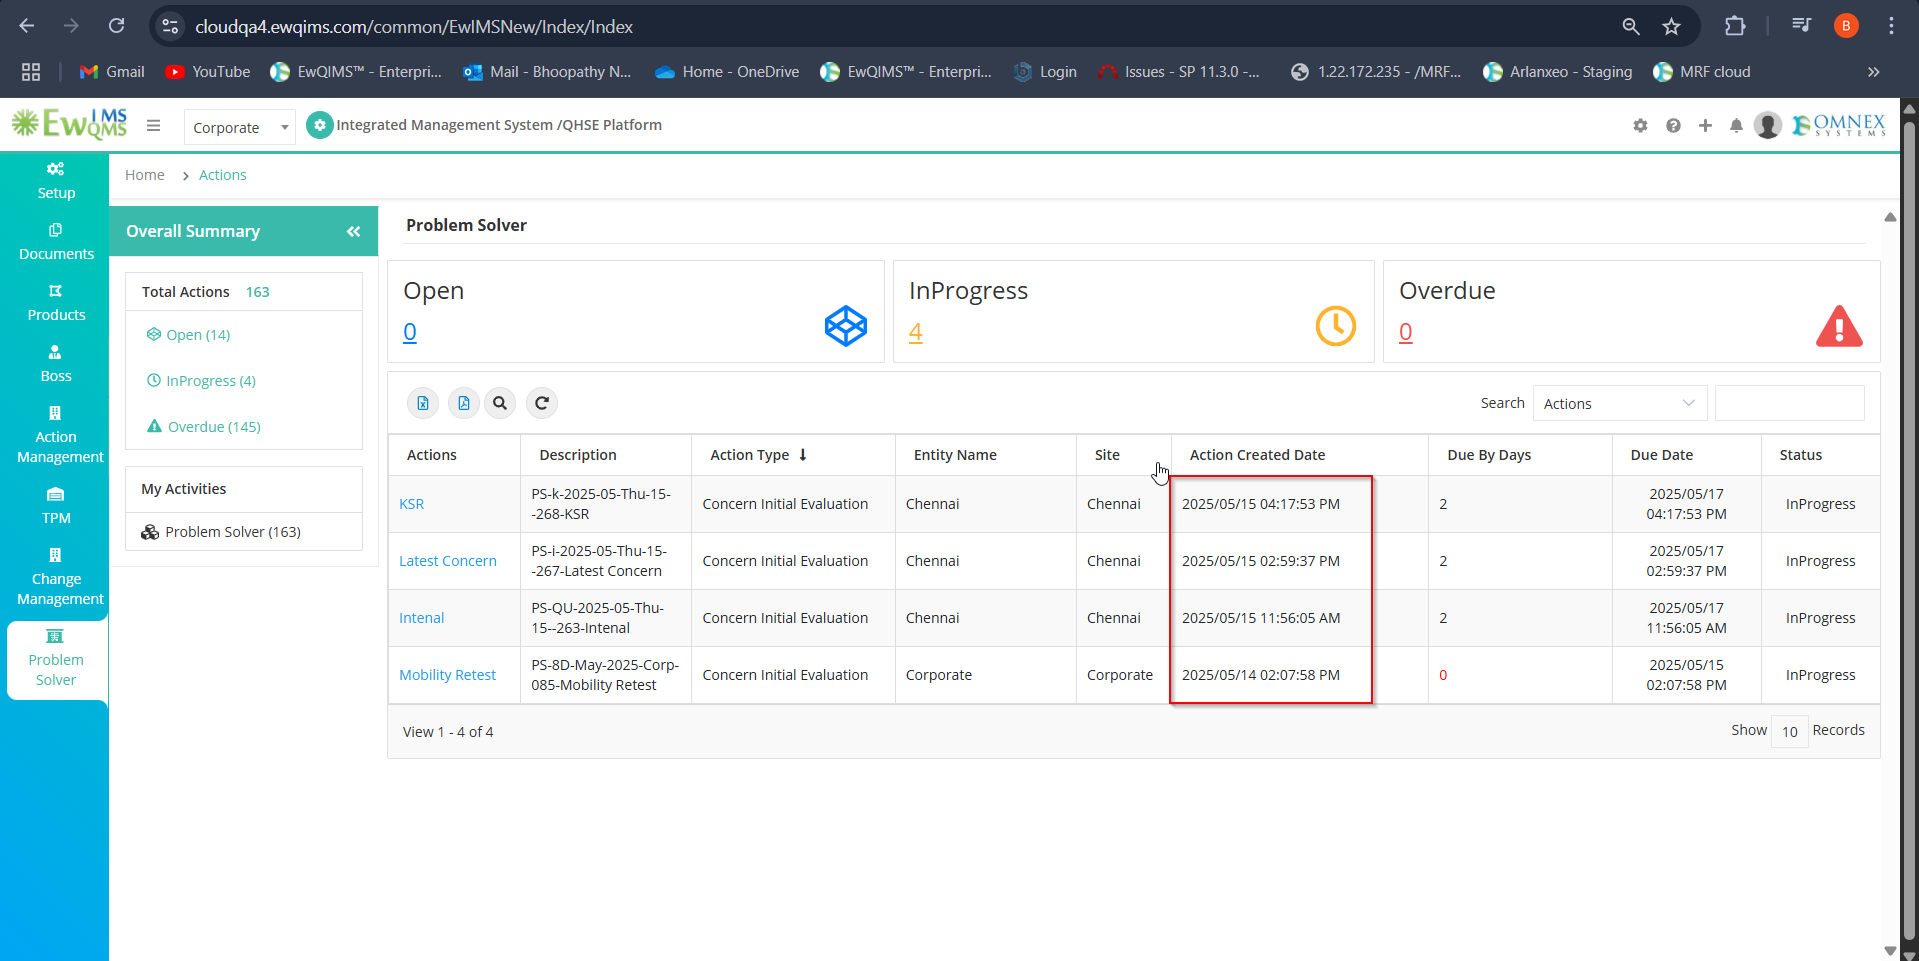This screenshot has width=1919, height=961.
Task: Refresh the actions grid
Action: (x=541, y=403)
